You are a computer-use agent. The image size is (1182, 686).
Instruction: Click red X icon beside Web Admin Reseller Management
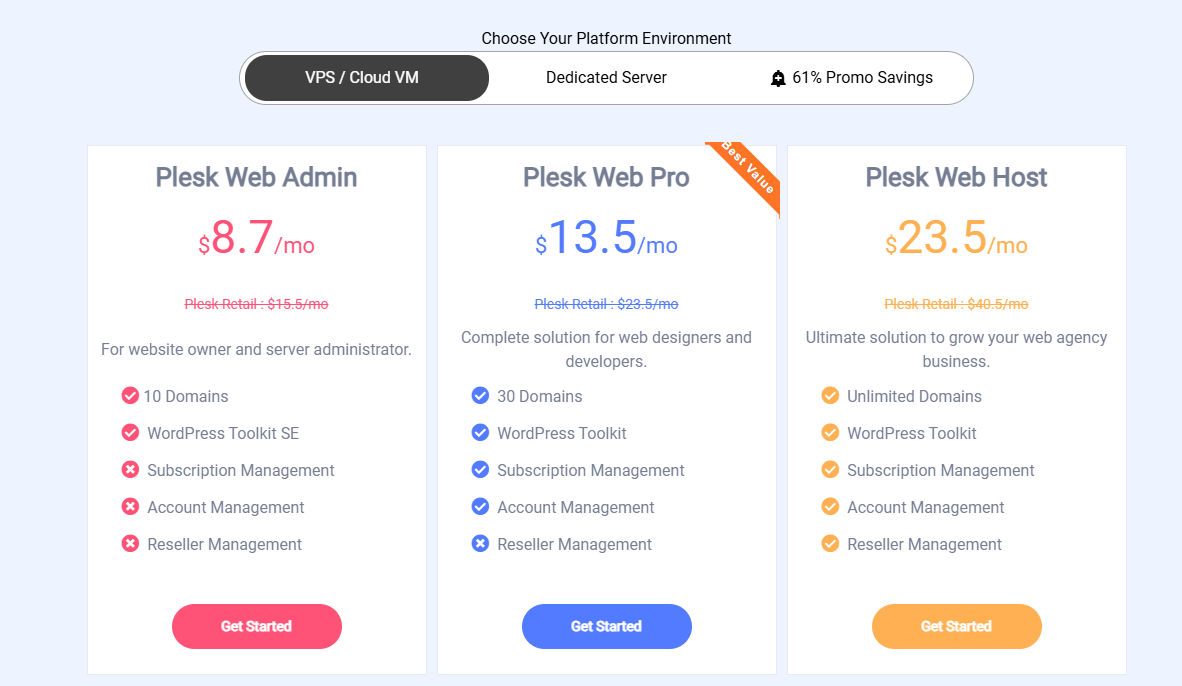pyautogui.click(x=130, y=544)
